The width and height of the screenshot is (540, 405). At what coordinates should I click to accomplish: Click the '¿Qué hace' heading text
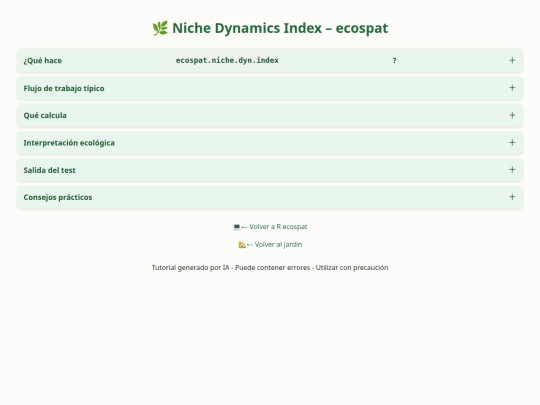pos(43,61)
